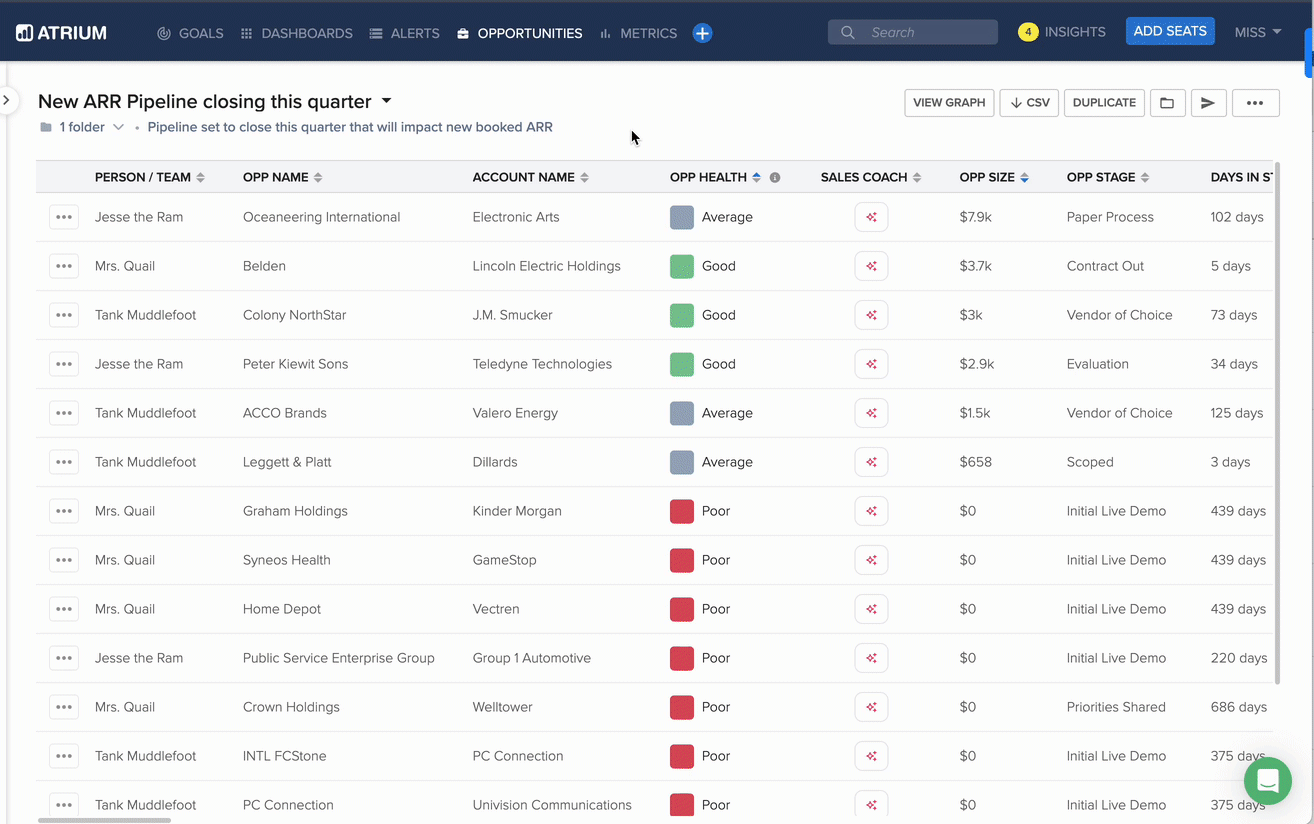The image size is (1314, 824).
Task: Click the vertical table scrollbar
Action: (1276, 422)
